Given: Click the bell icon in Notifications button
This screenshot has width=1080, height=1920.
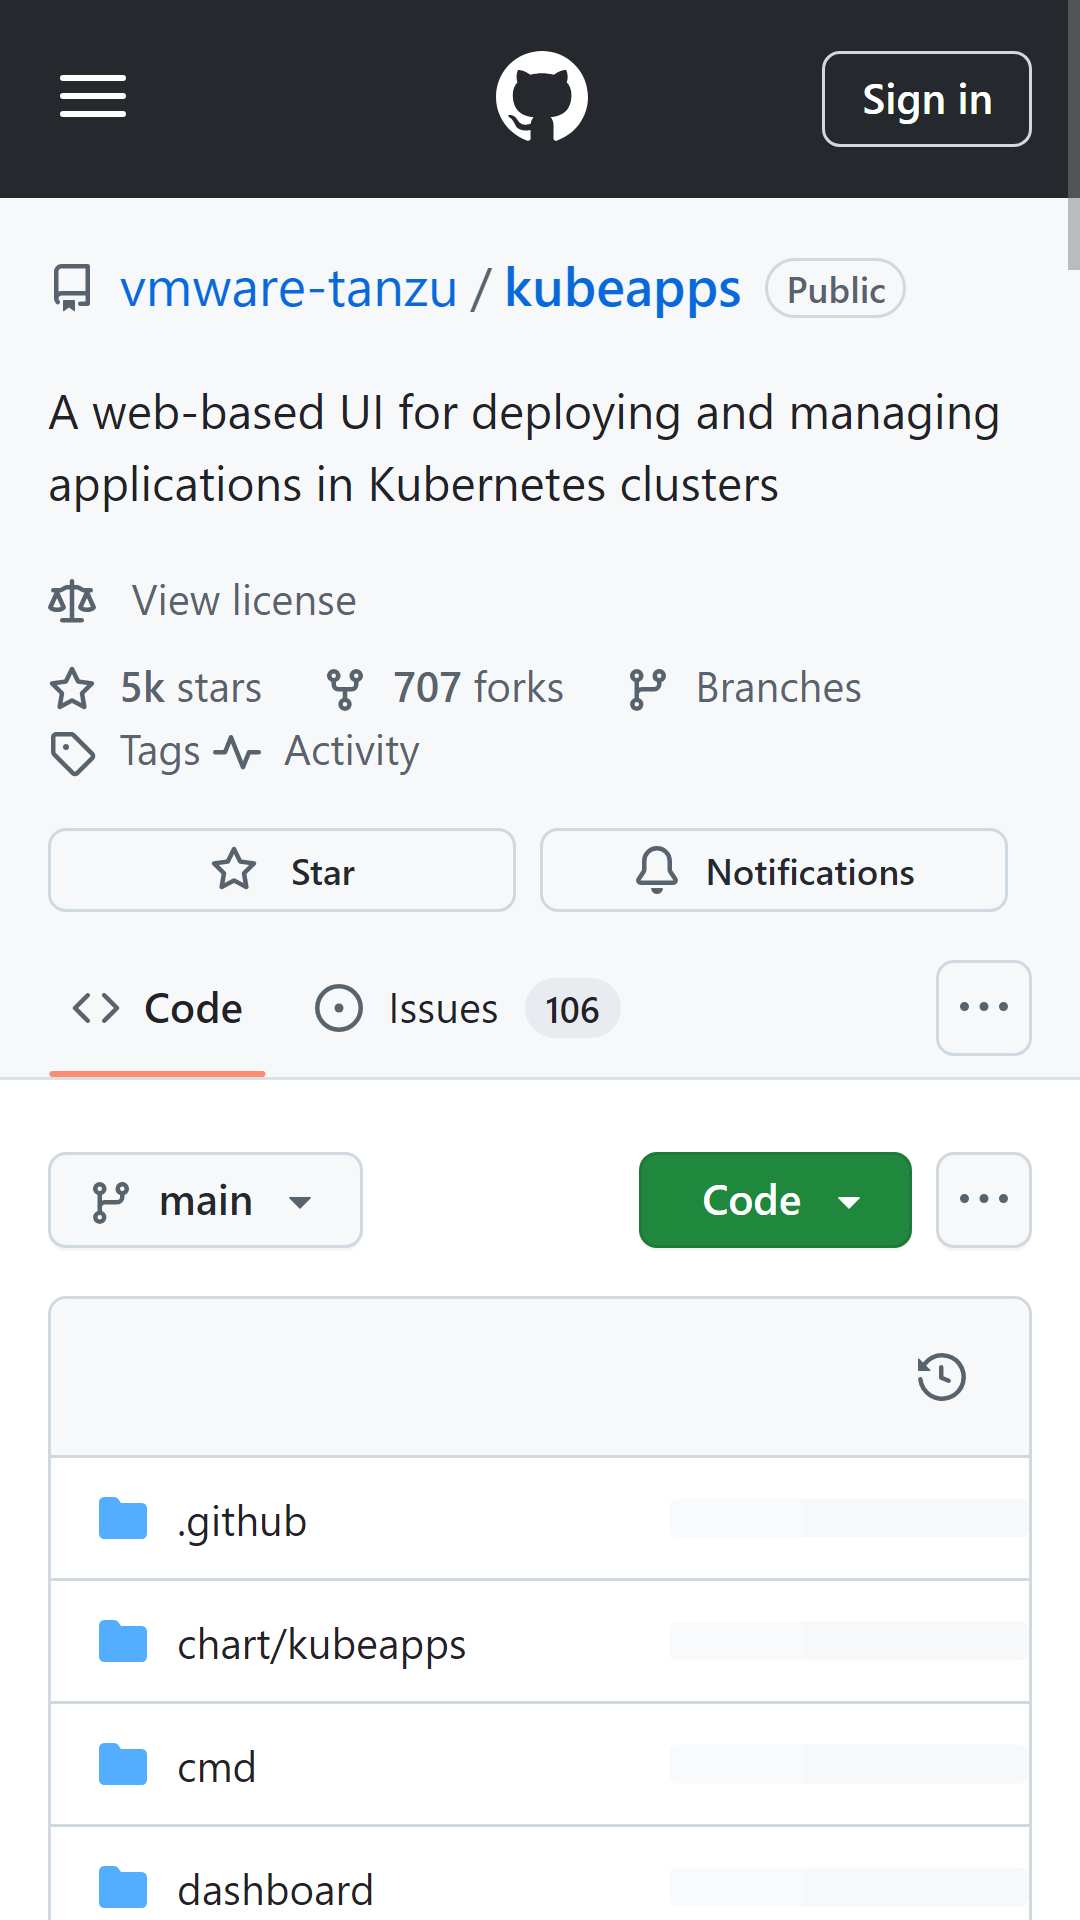Looking at the screenshot, I should pyautogui.click(x=657, y=870).
